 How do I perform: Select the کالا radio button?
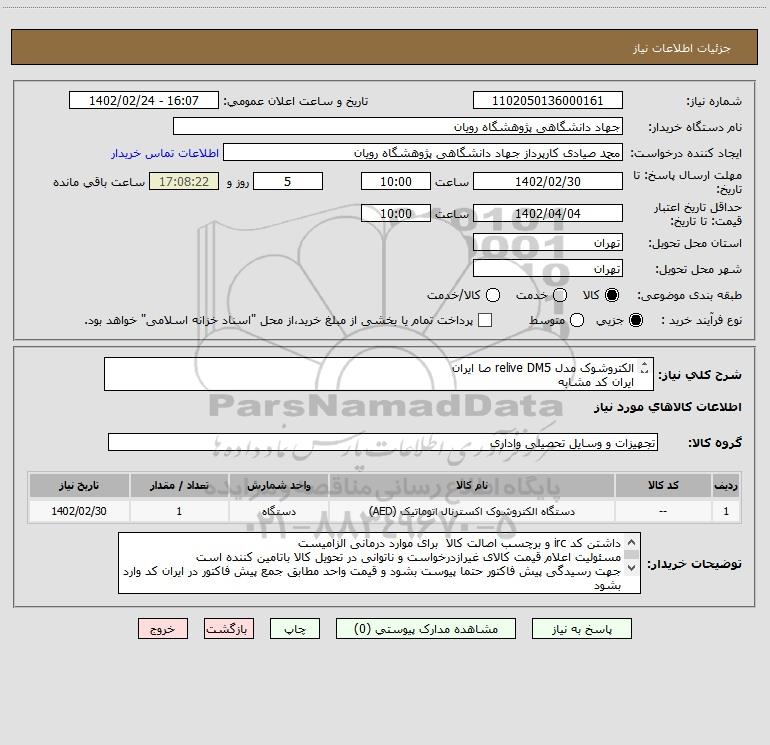(612, 295)
